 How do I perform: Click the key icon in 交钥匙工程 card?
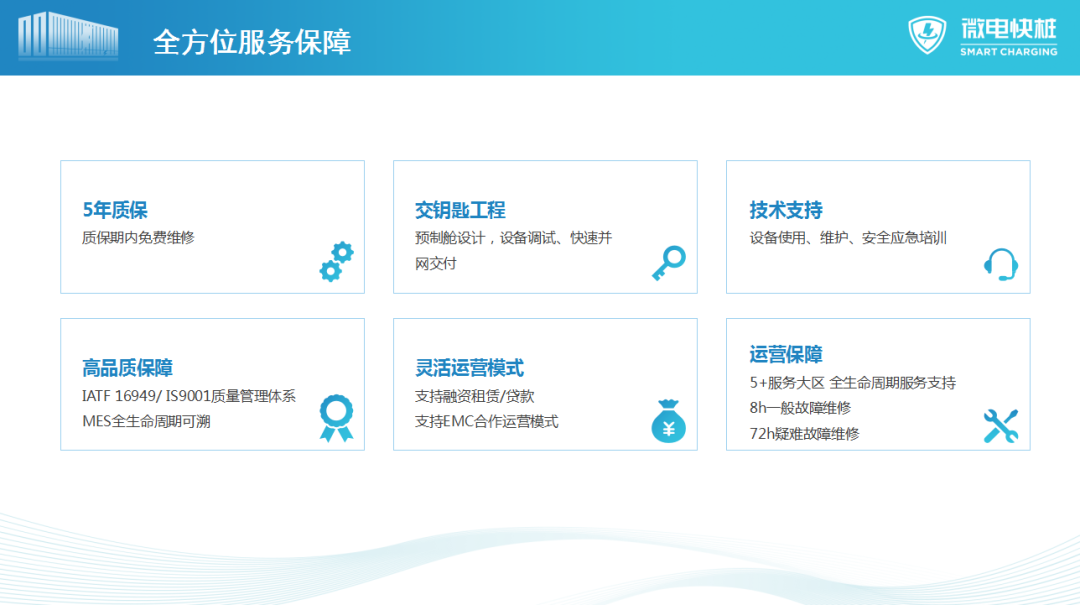point(669,263)
